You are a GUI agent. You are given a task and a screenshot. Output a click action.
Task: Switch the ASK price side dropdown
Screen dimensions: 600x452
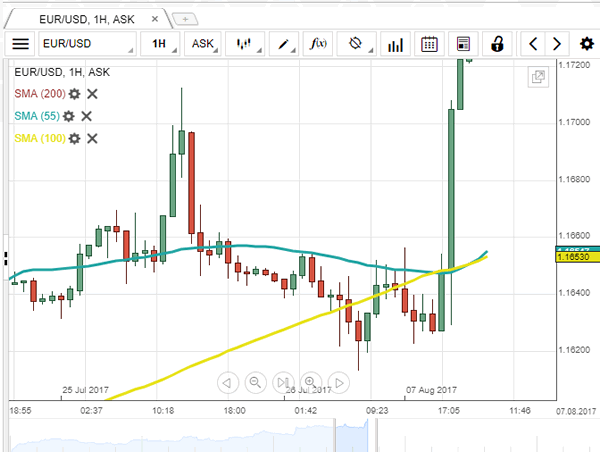click(203, 44)
